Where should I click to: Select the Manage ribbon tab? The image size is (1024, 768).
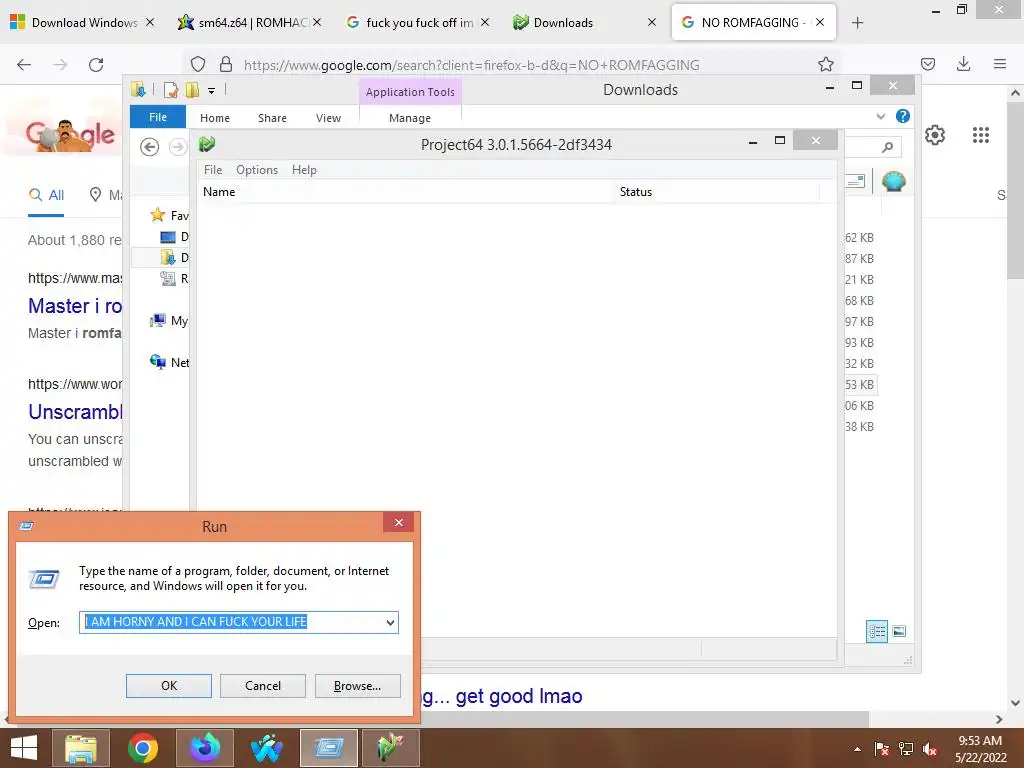410,118
